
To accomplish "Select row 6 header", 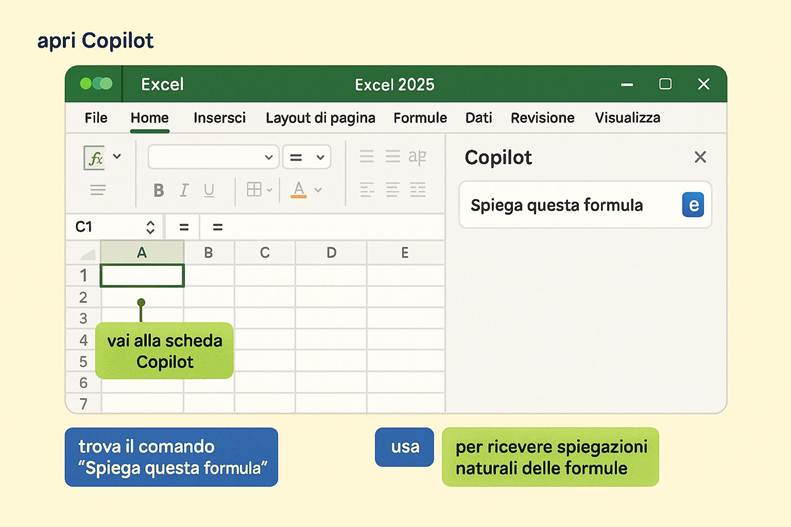I will [84, 383].
